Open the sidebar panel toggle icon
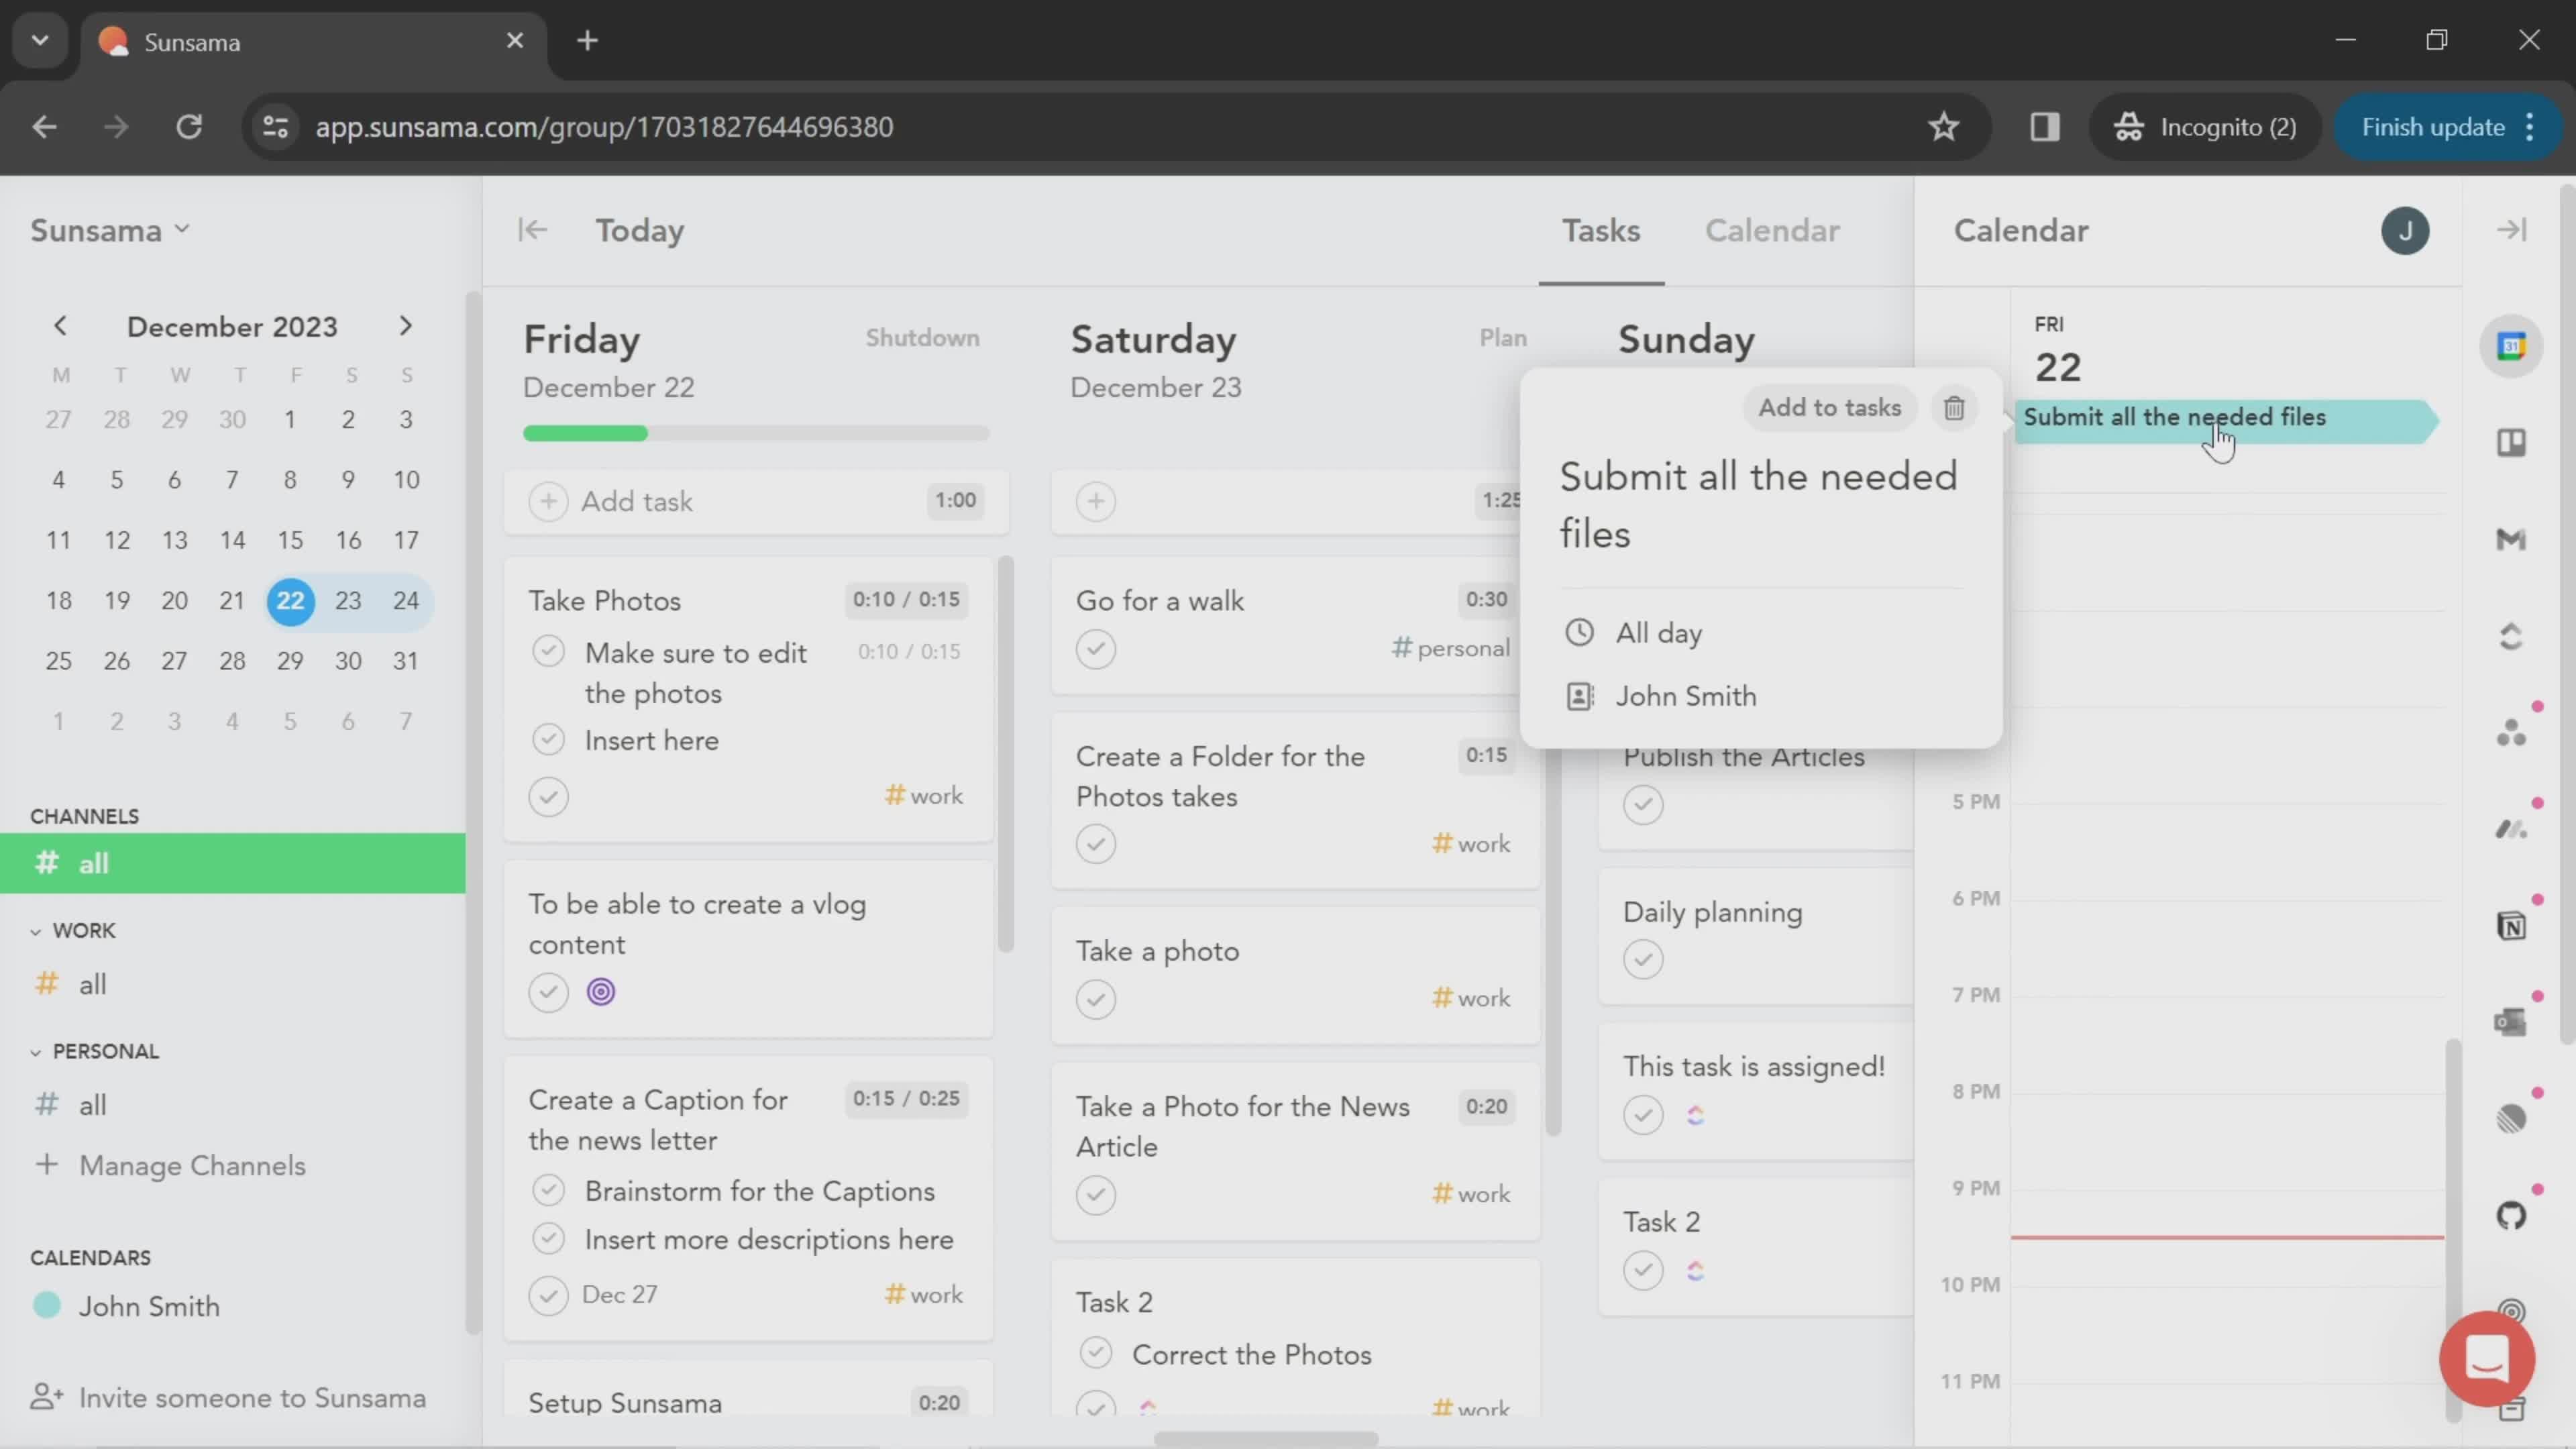 (534, 230)
